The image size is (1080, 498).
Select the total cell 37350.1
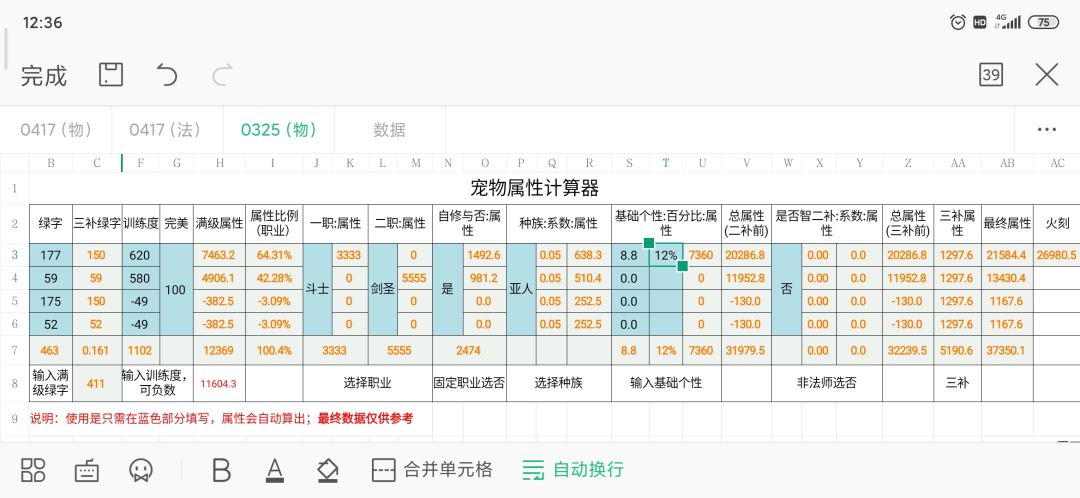coord(1007,351)
